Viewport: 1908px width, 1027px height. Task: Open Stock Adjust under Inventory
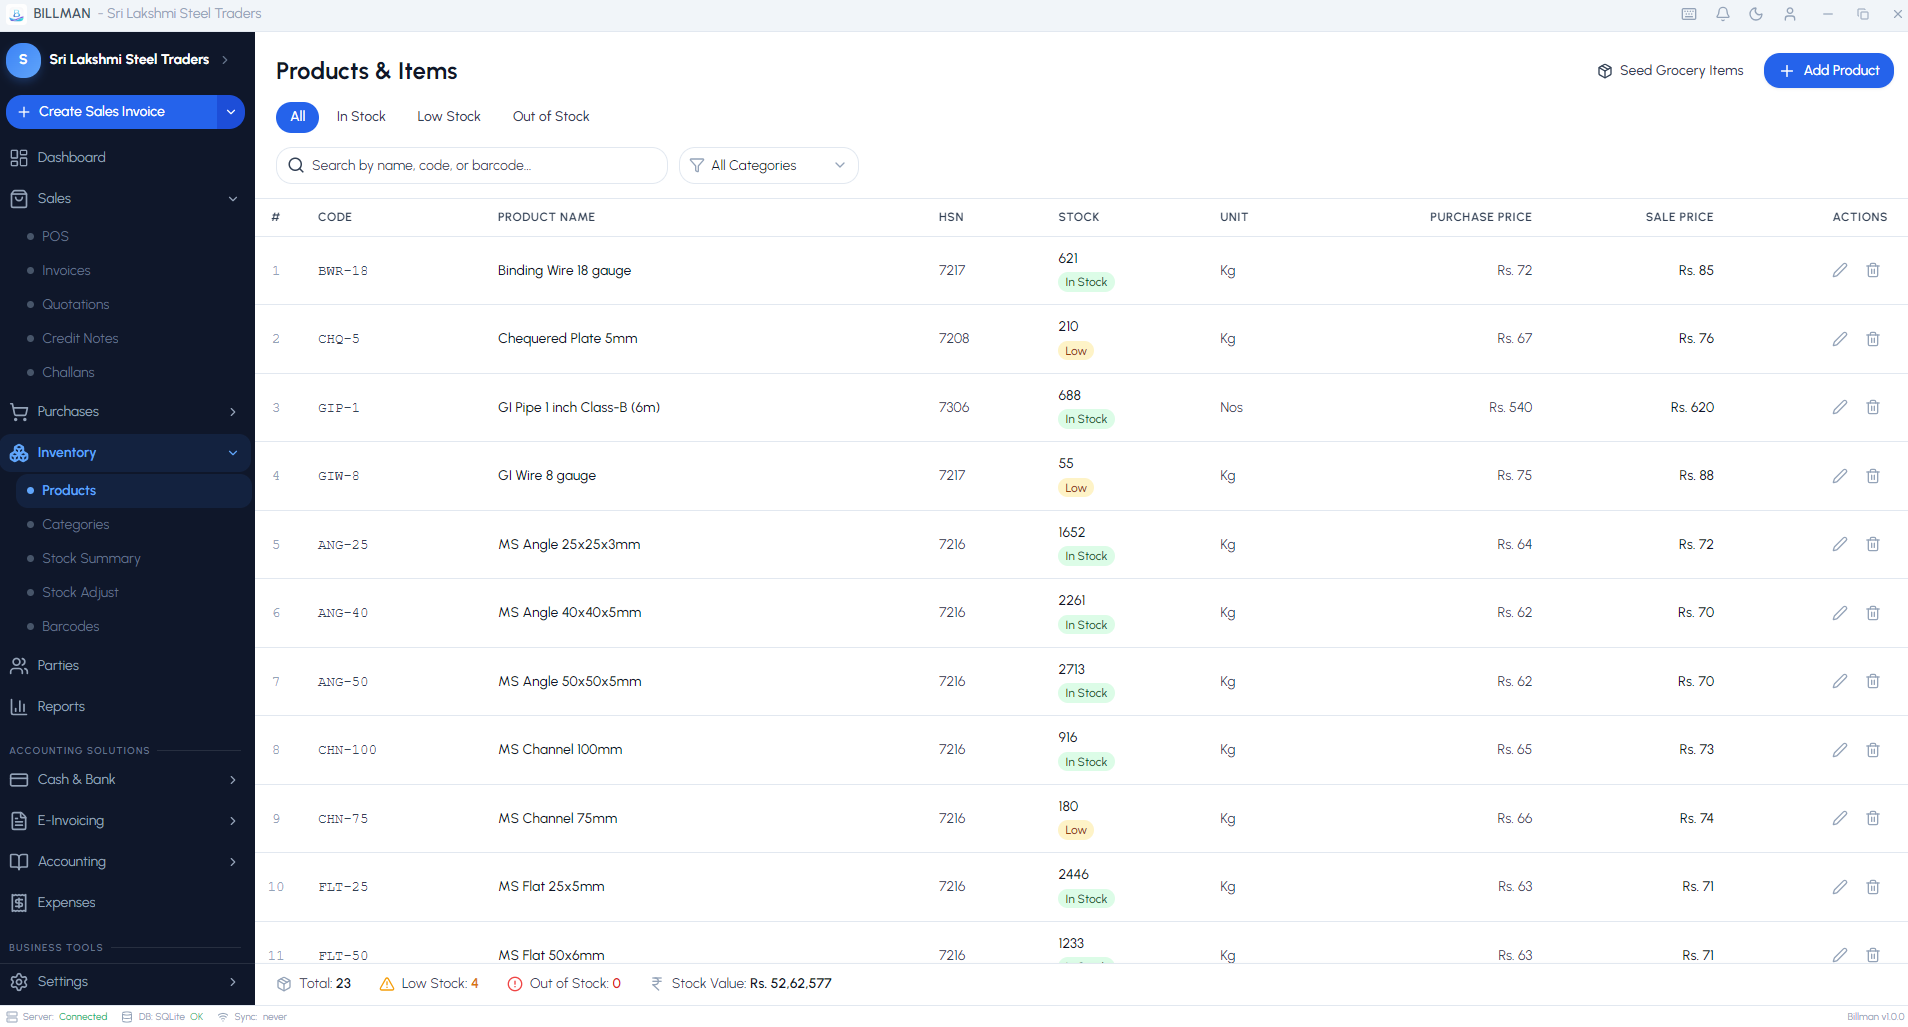pyautogui.click(x=134, y=592)
